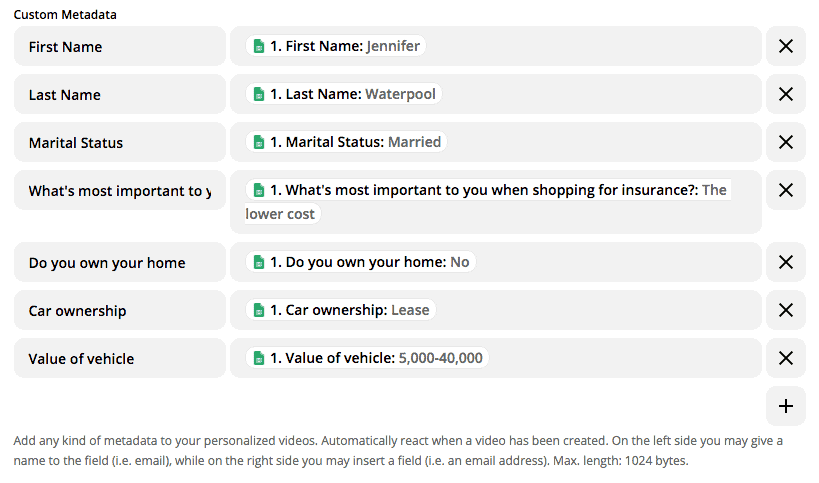Select the Last Name: Waterpool value pill
Screen dimensions: 819x483
click(x=343, y=94)
